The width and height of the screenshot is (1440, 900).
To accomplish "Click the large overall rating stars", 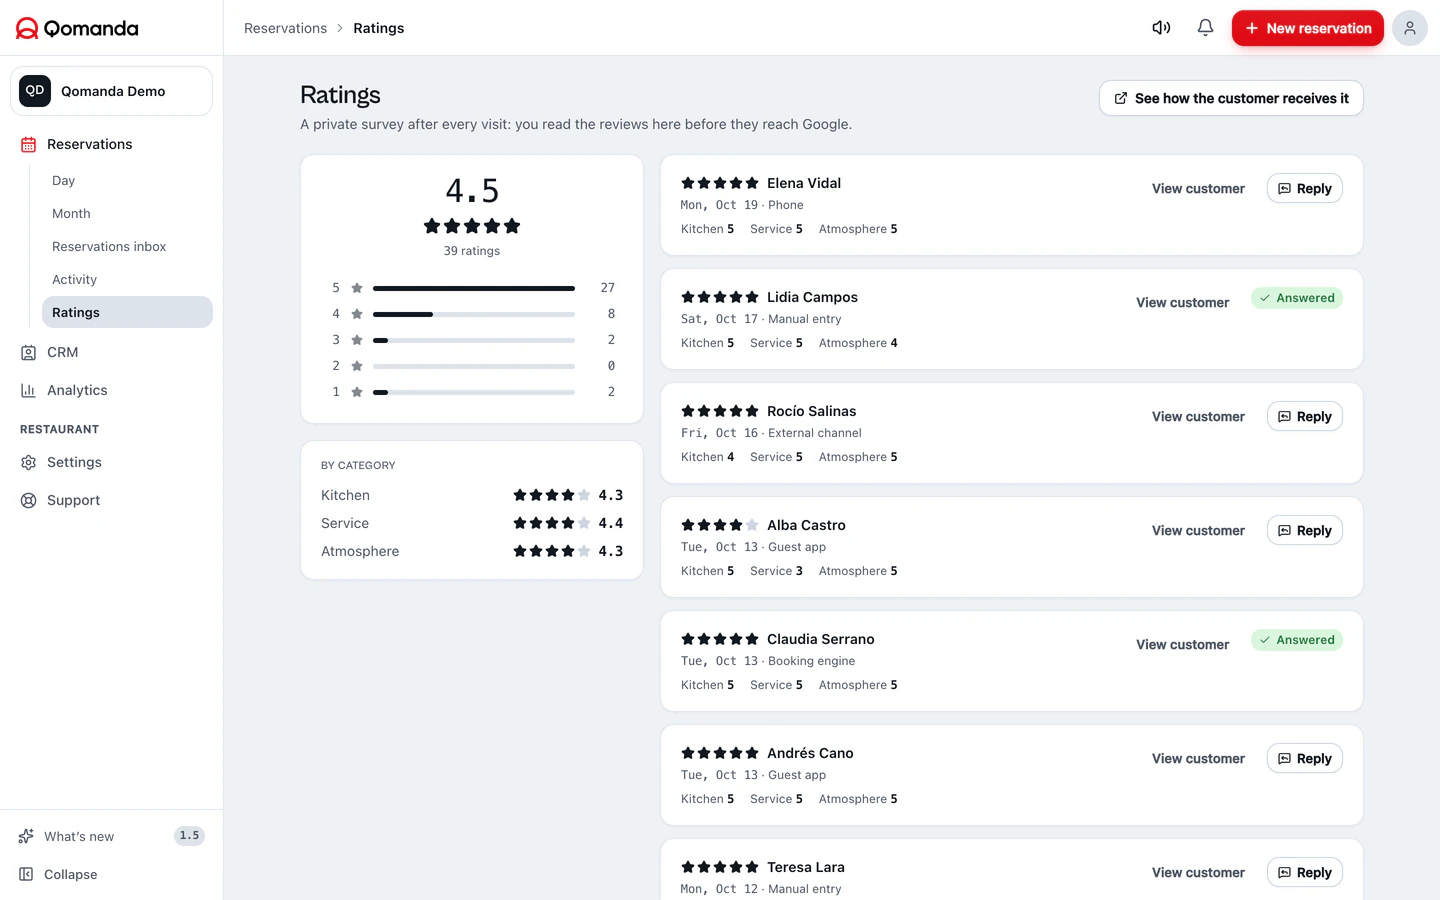I will click(472, 226).
